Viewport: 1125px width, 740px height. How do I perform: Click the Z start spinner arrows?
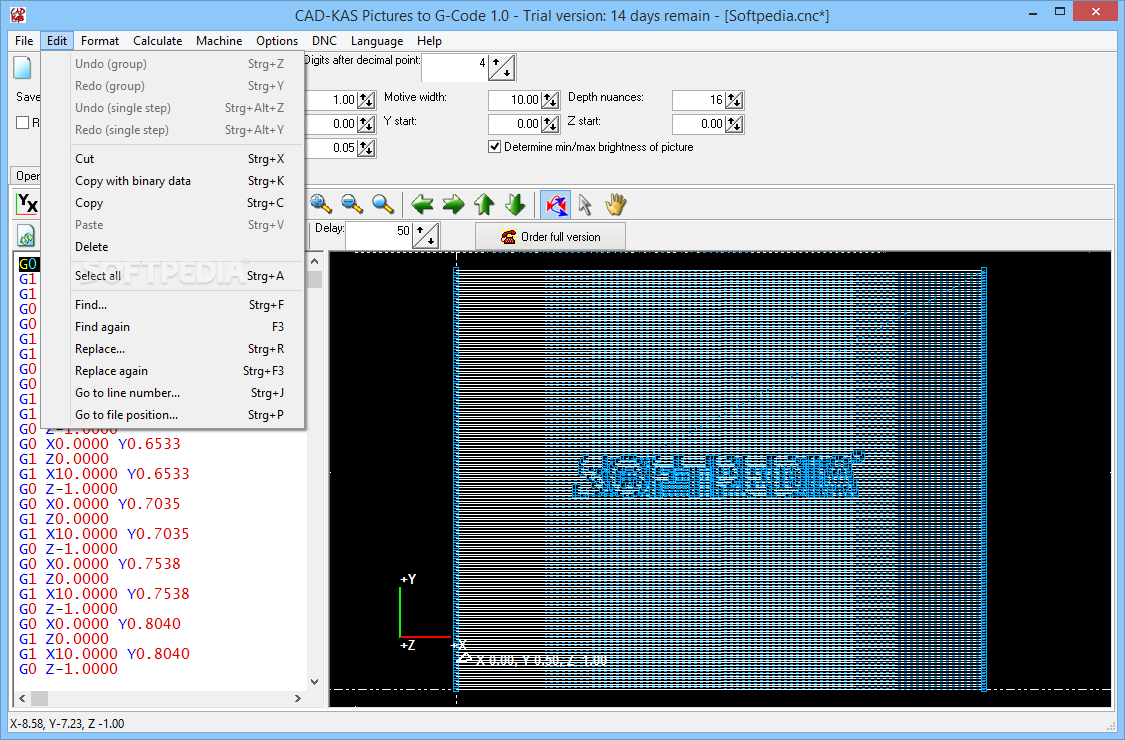tap(734, 124)
